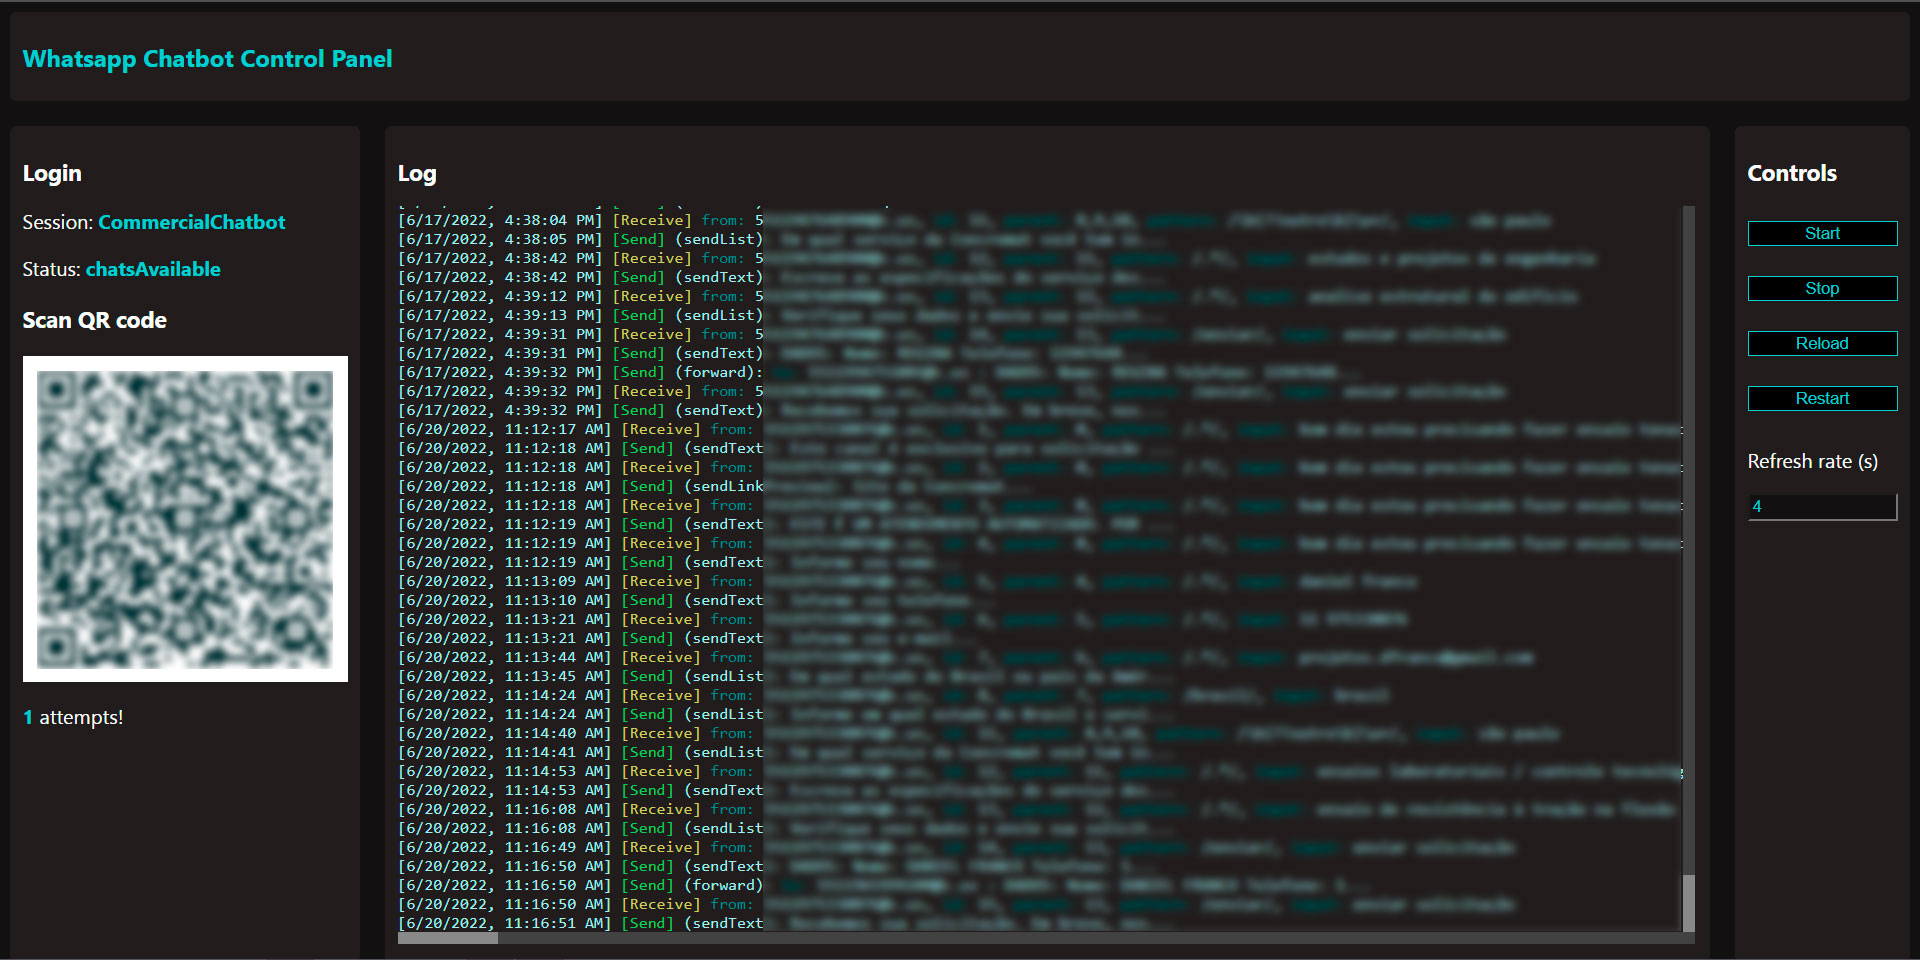Image resolution: width=1920 pixels, height=960 pixels.
Task: Click the chatsAvailable status text
Action: [153, 269]
